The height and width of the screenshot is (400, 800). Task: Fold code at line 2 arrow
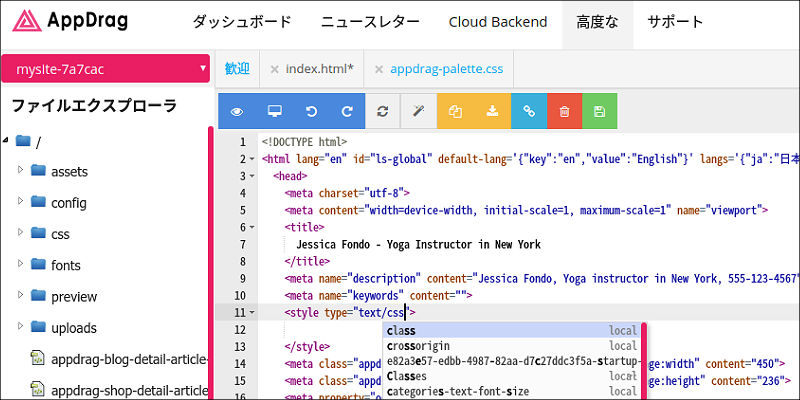coord(252,159)
